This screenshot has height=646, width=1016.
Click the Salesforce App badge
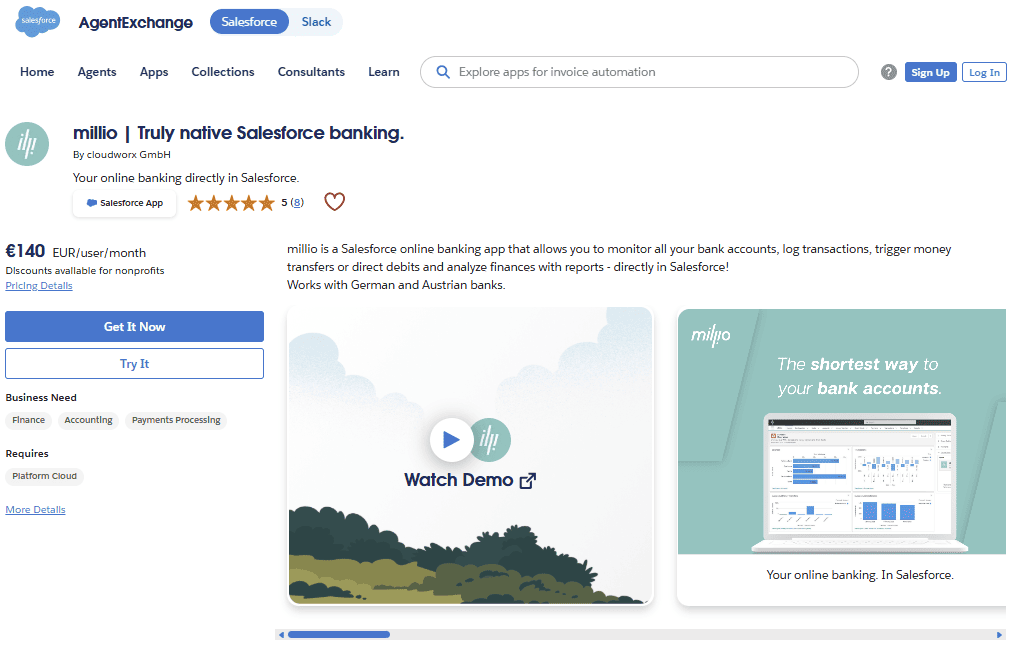point(124,203)
